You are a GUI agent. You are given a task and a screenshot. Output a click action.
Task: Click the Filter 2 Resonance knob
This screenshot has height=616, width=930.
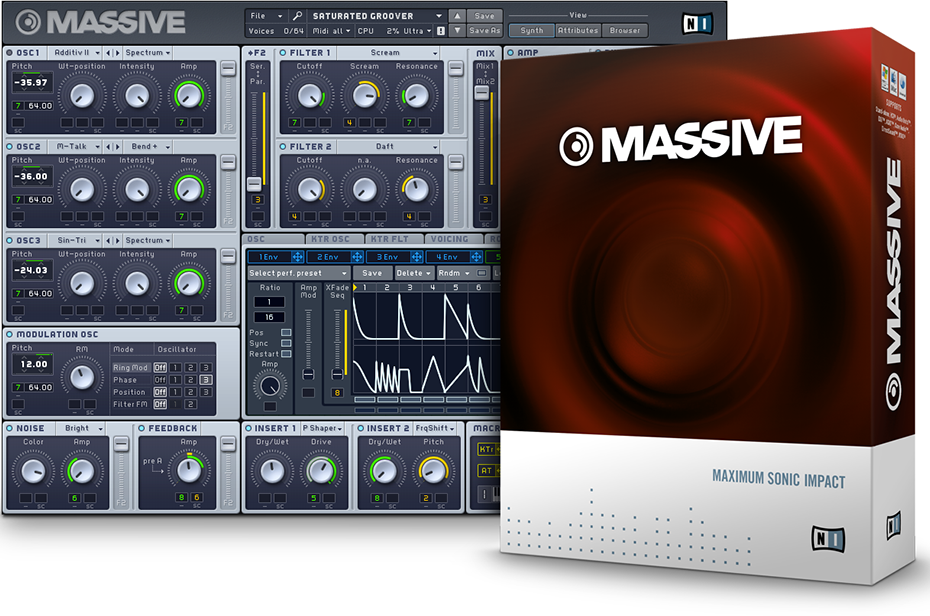click(x=416, y=189)
